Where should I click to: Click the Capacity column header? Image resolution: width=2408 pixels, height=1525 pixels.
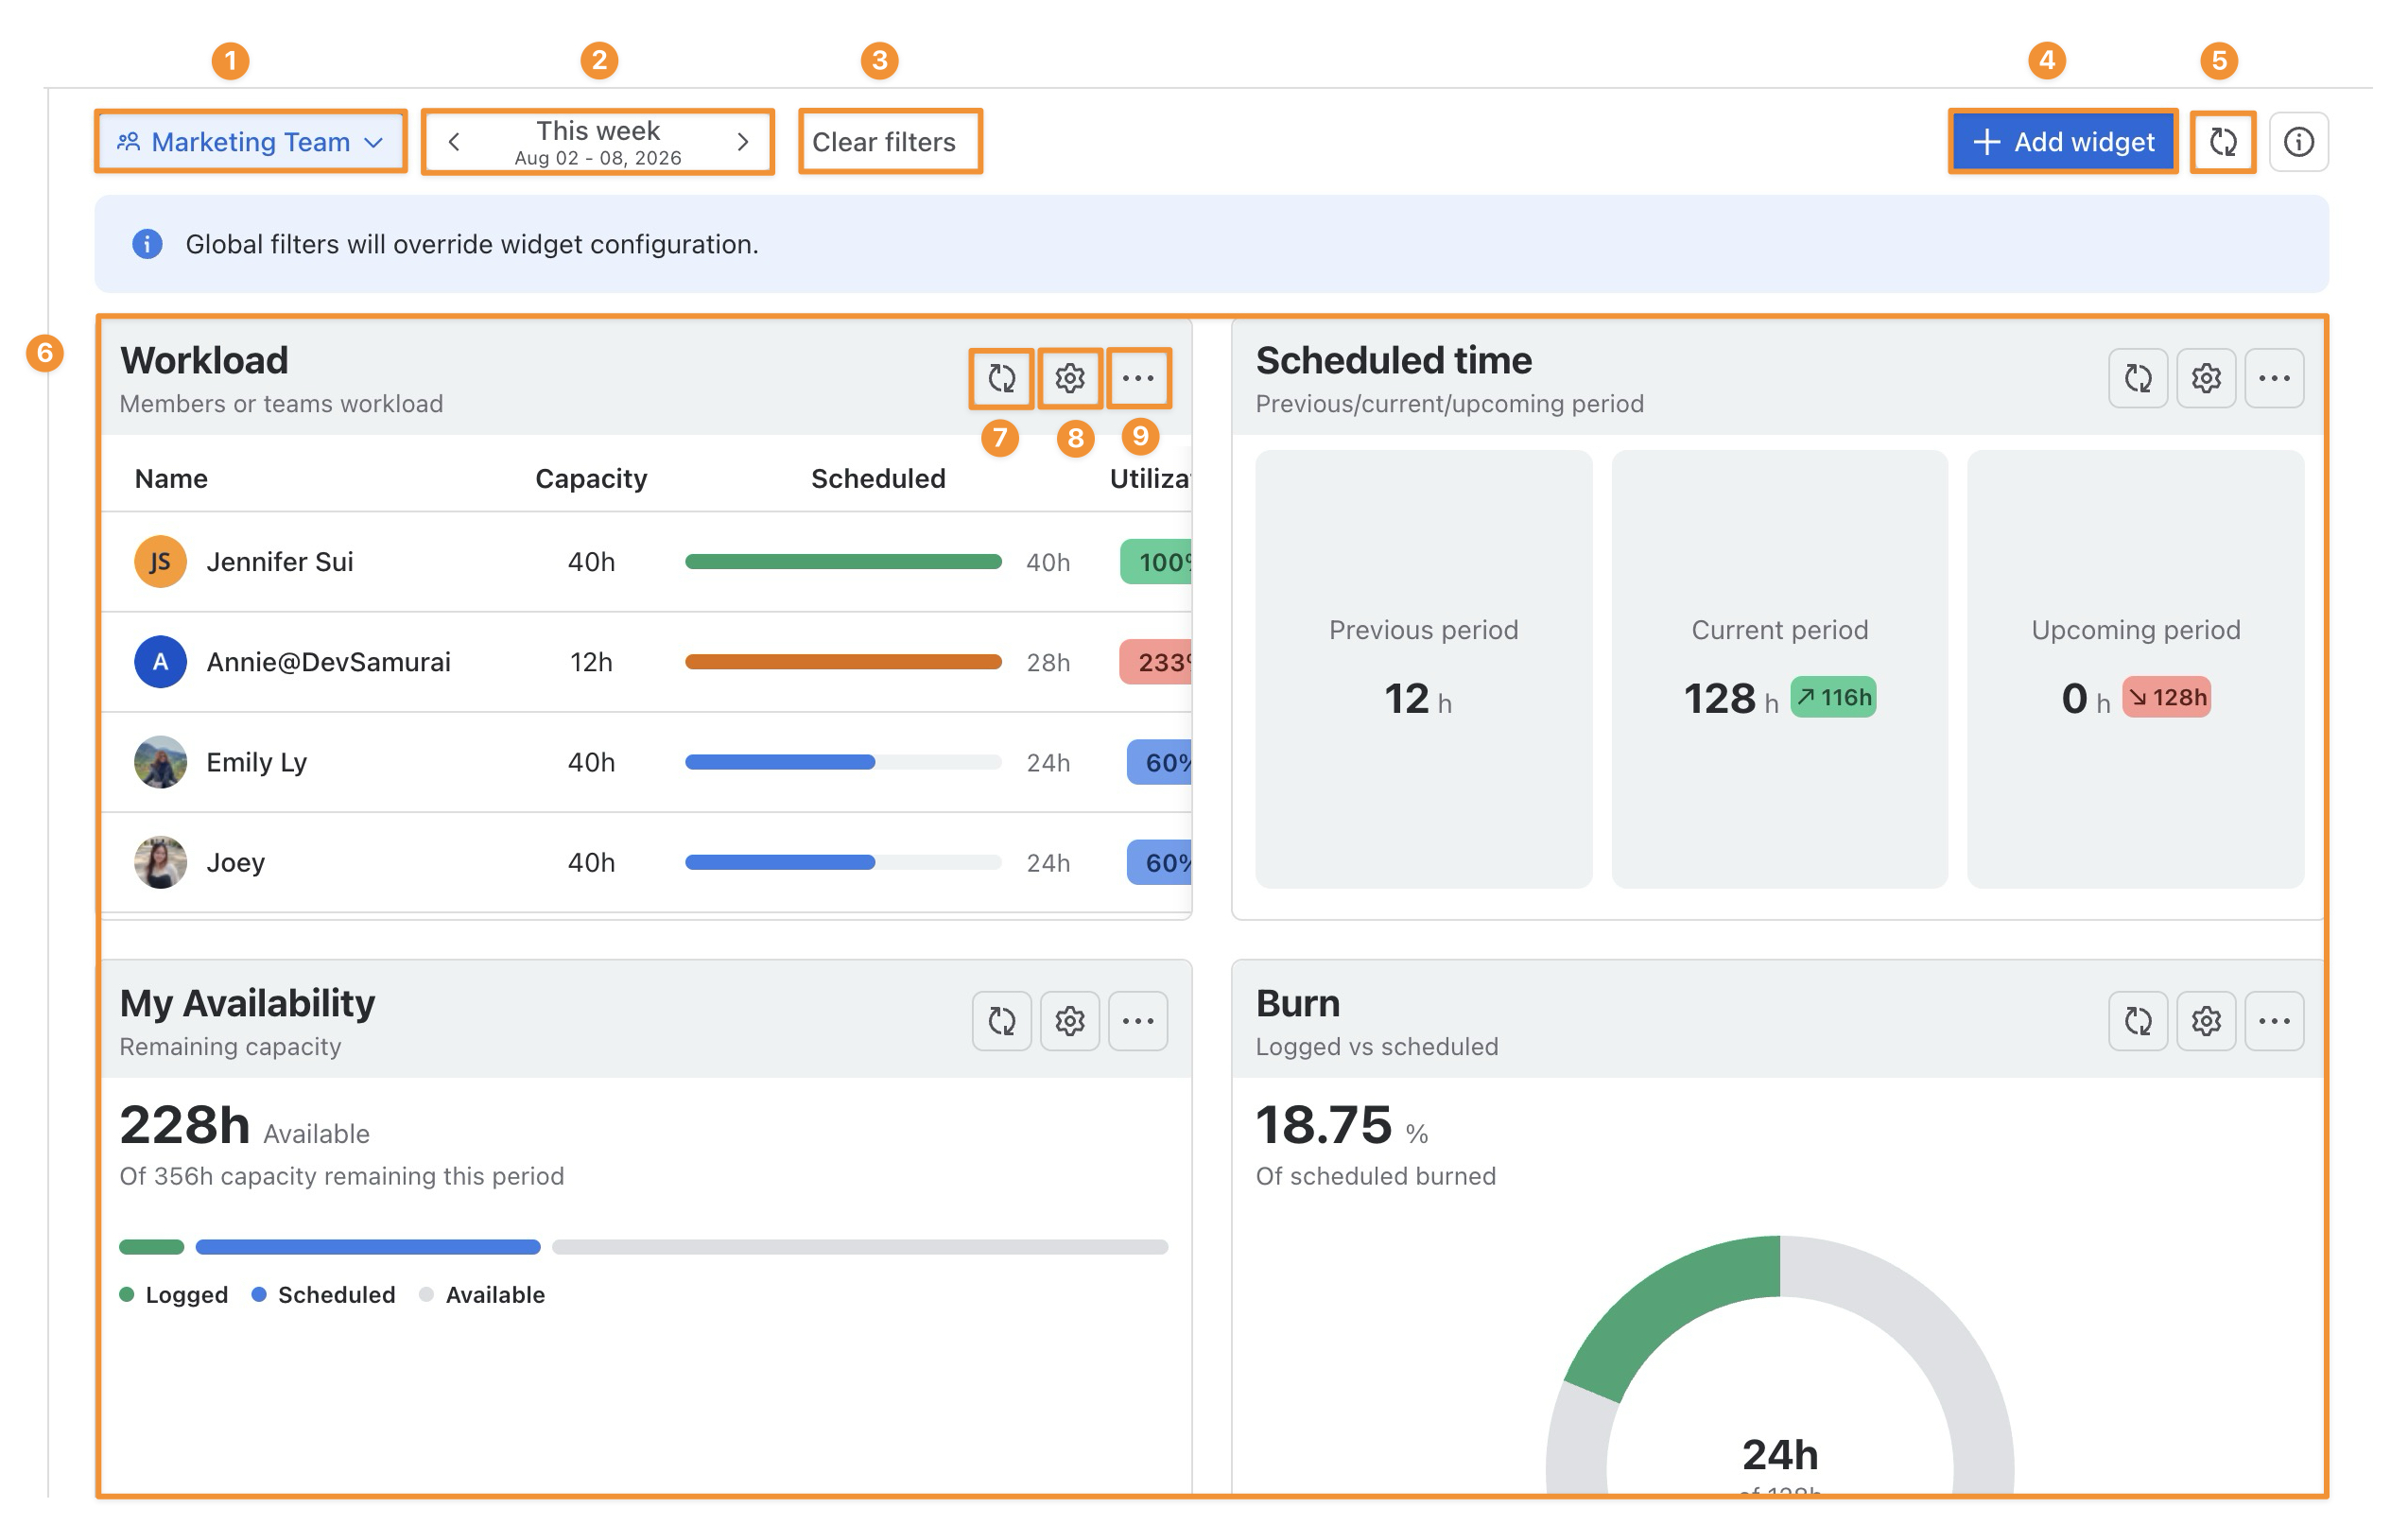[591, 479]
